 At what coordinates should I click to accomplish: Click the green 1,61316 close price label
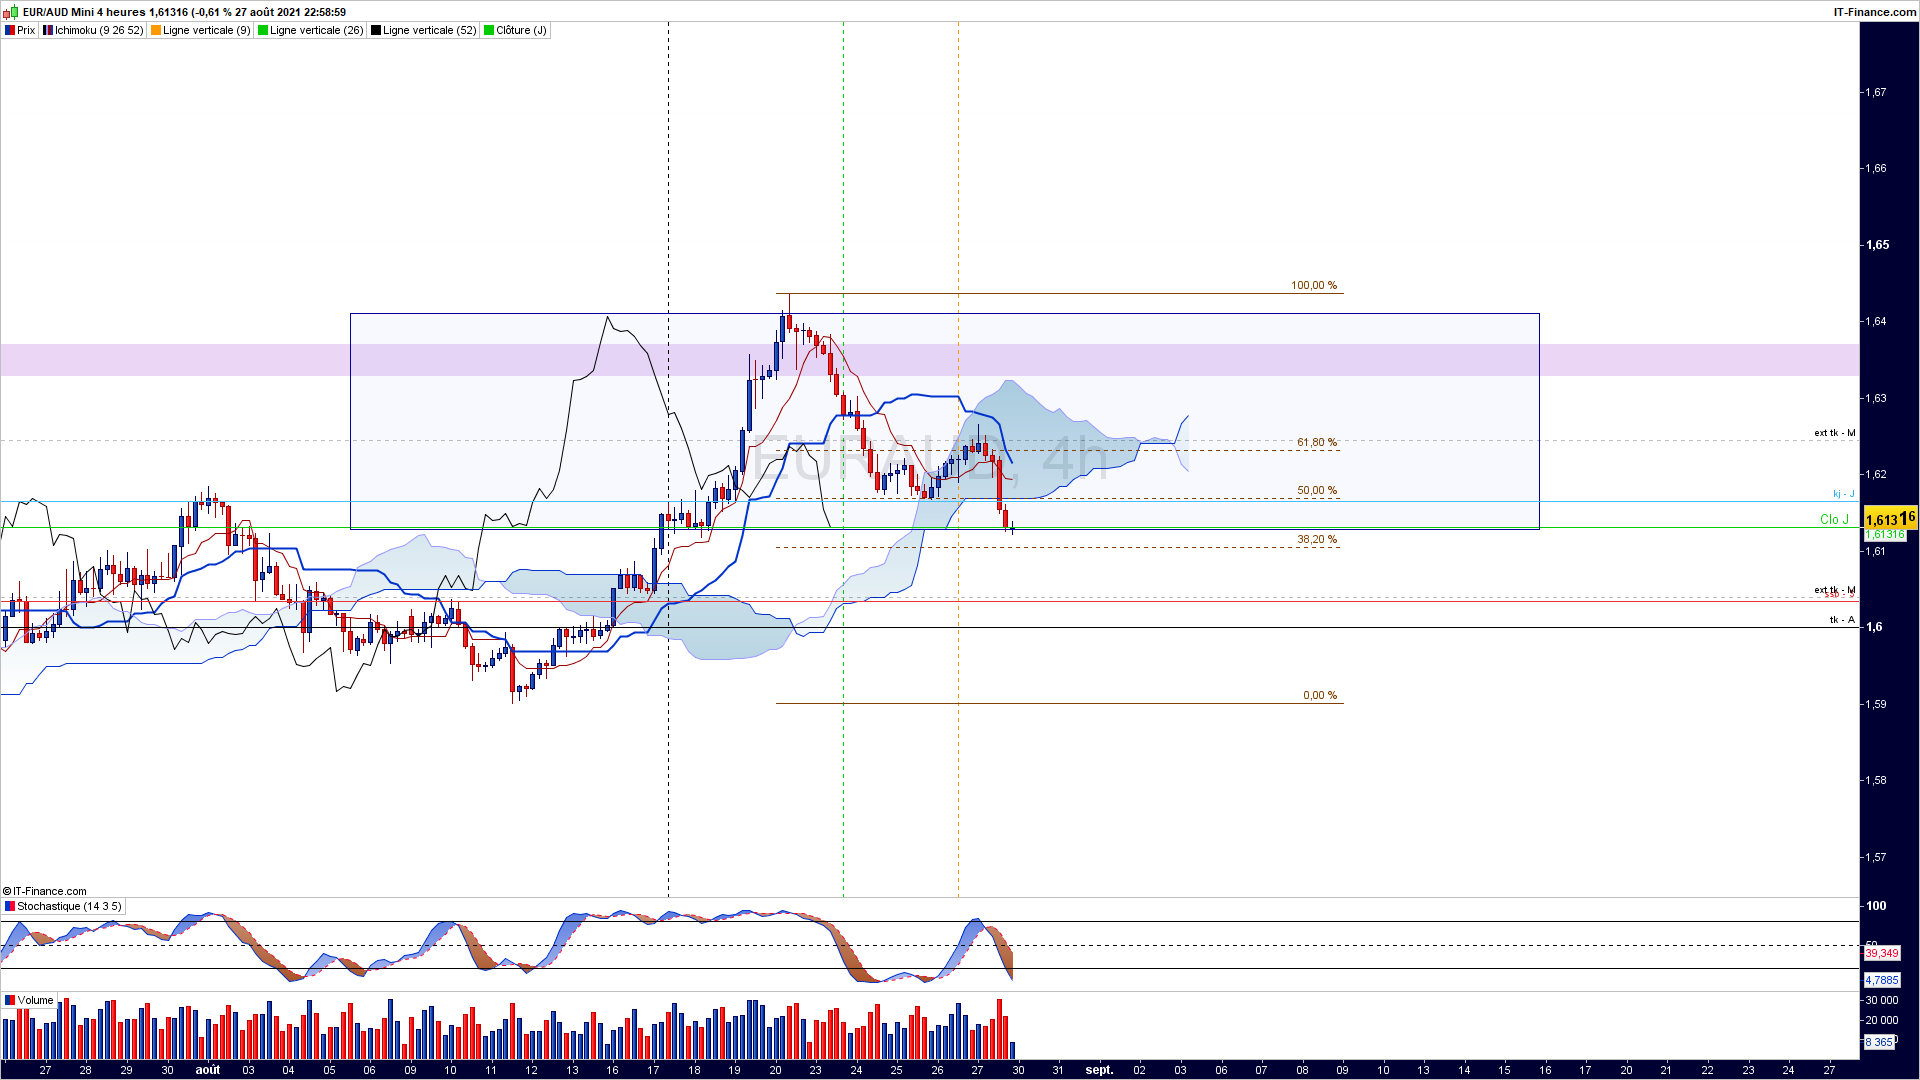click(1885, 535)
